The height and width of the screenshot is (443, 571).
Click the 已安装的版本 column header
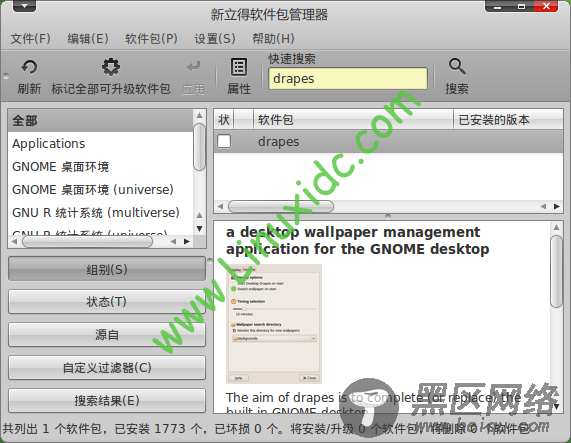[508, 119]
